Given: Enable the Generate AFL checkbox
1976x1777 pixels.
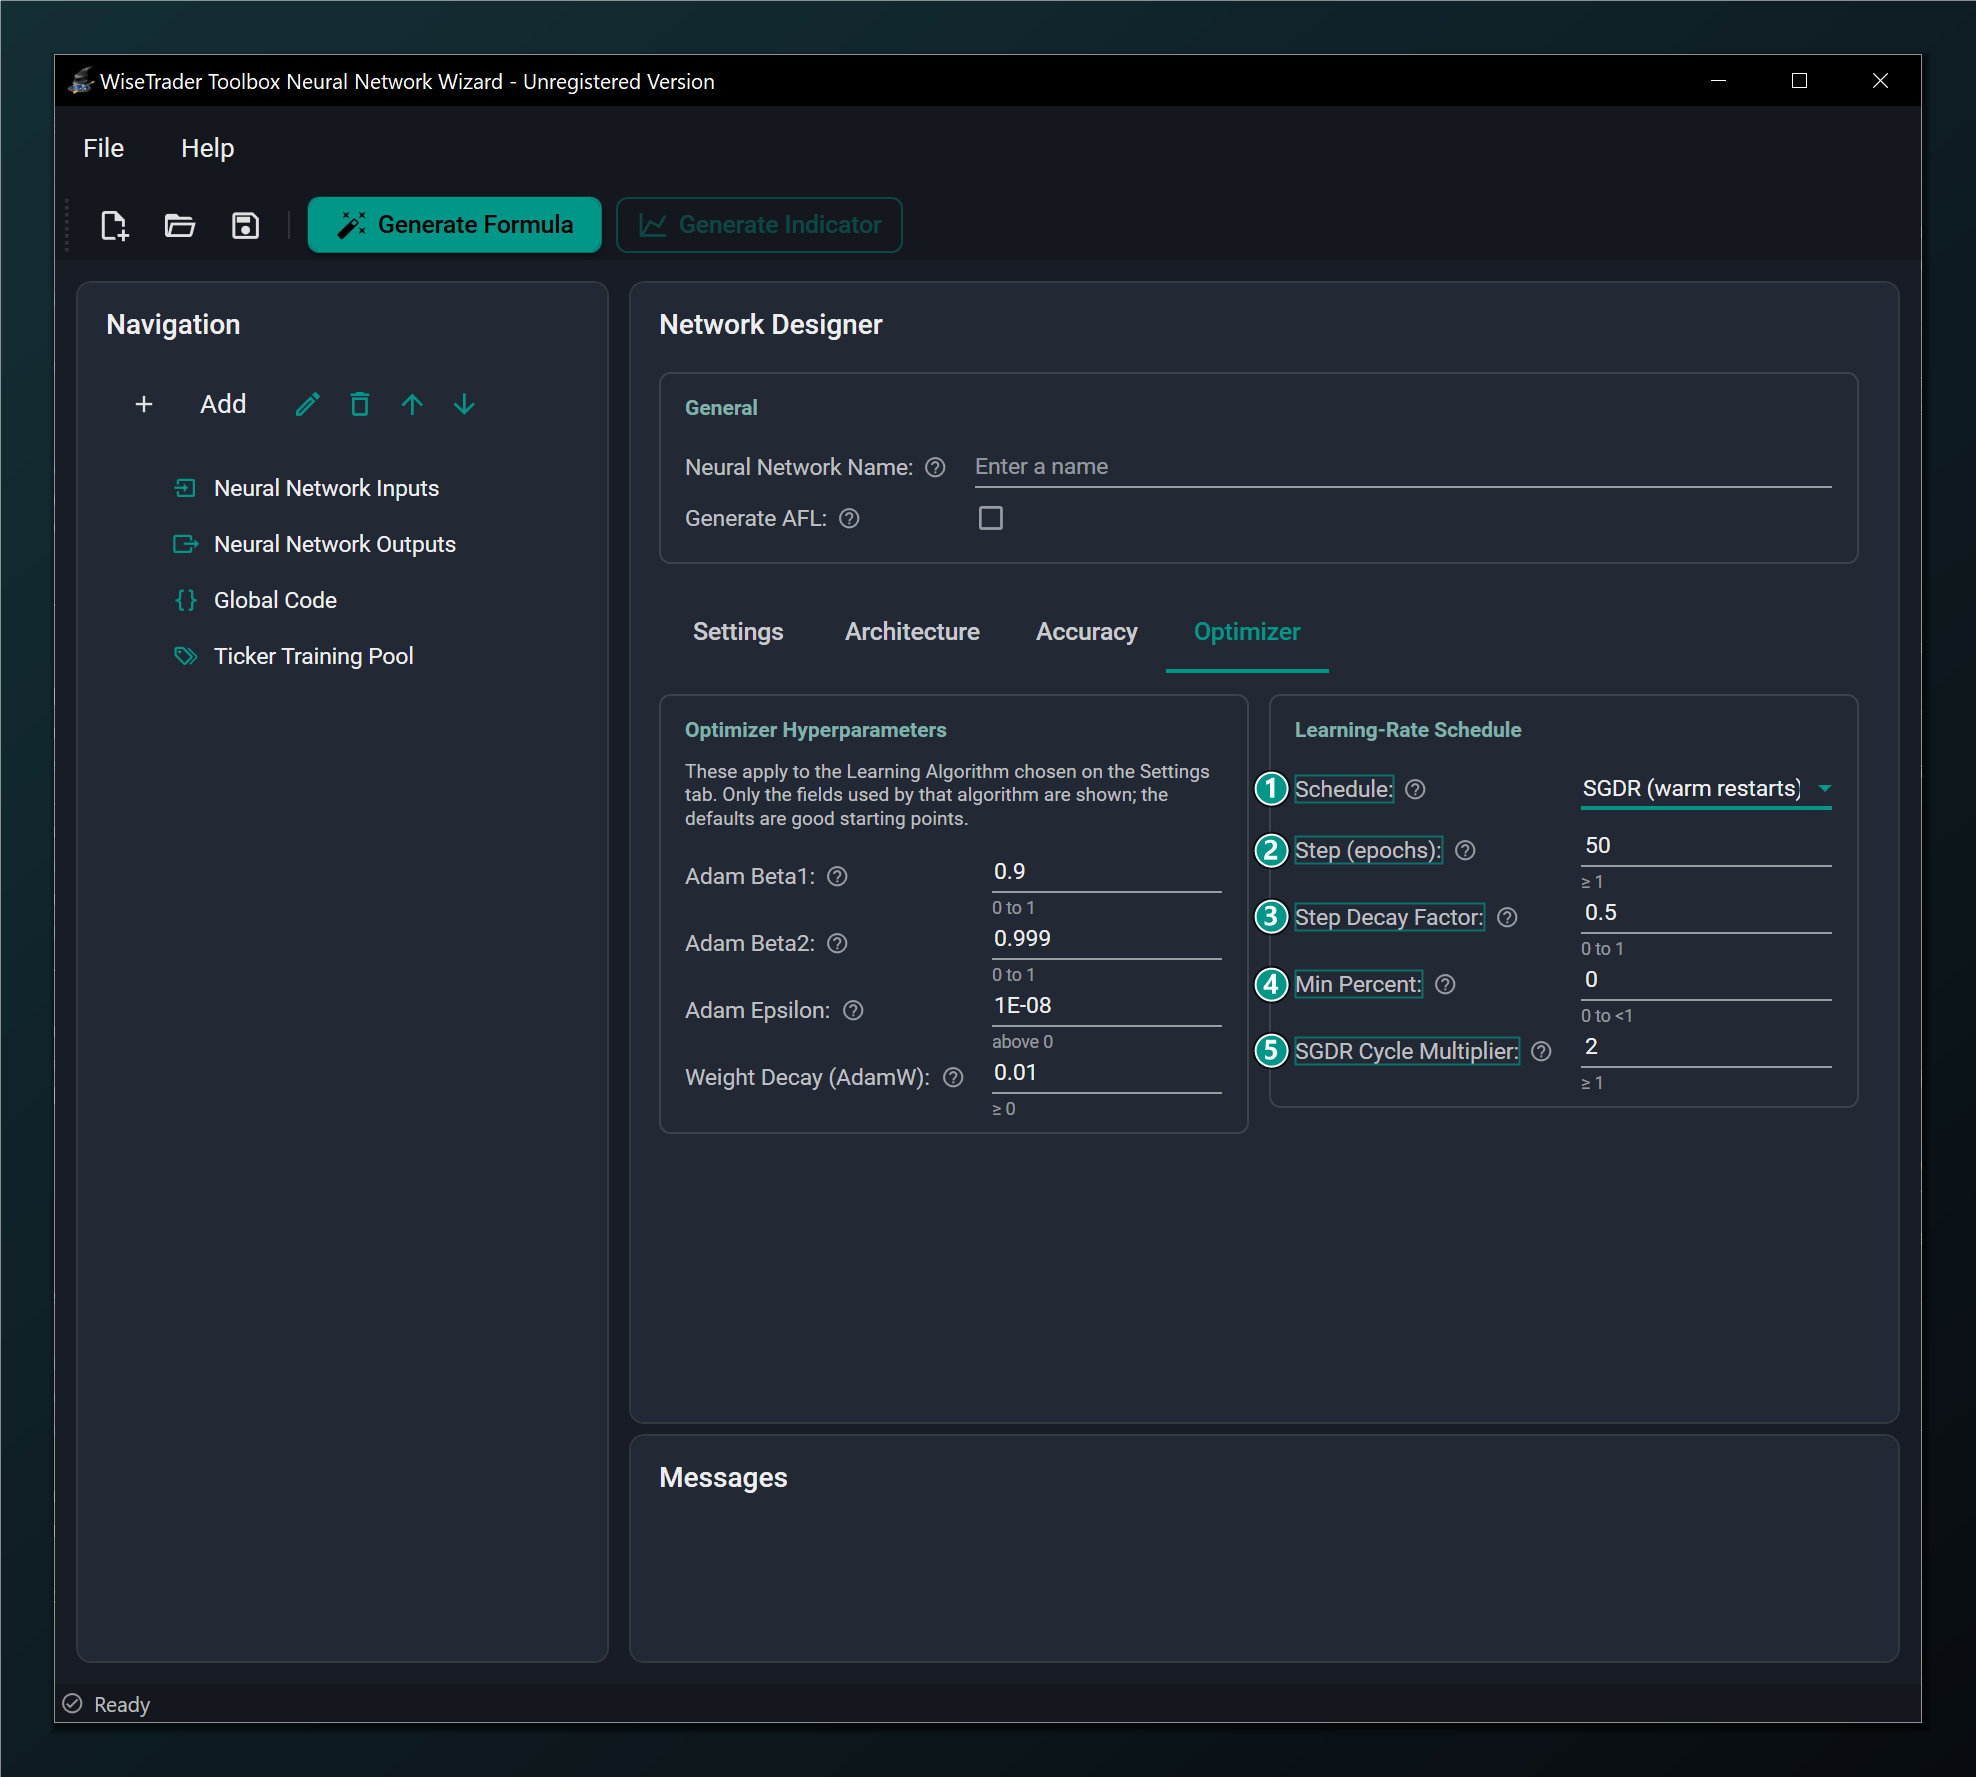Looking at the screenshot, I should pos(991,518).
